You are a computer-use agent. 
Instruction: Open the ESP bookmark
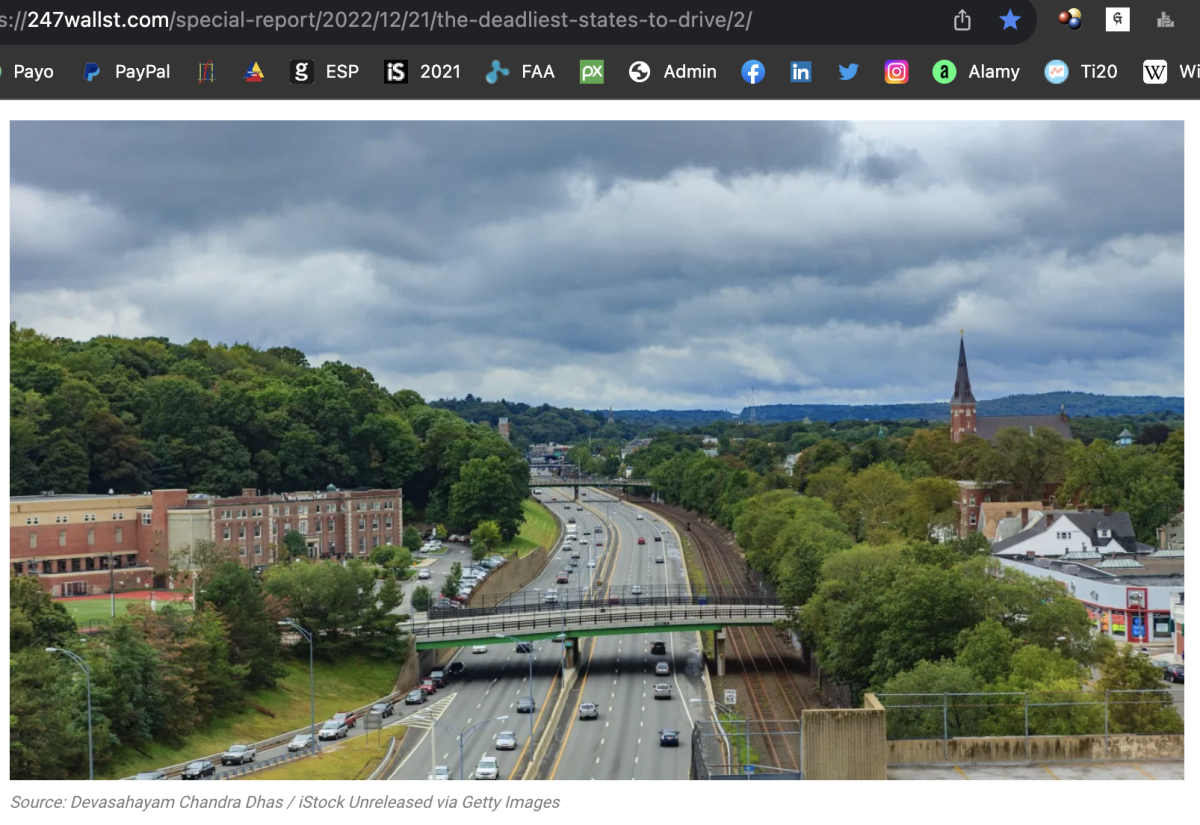coord(325,72)
